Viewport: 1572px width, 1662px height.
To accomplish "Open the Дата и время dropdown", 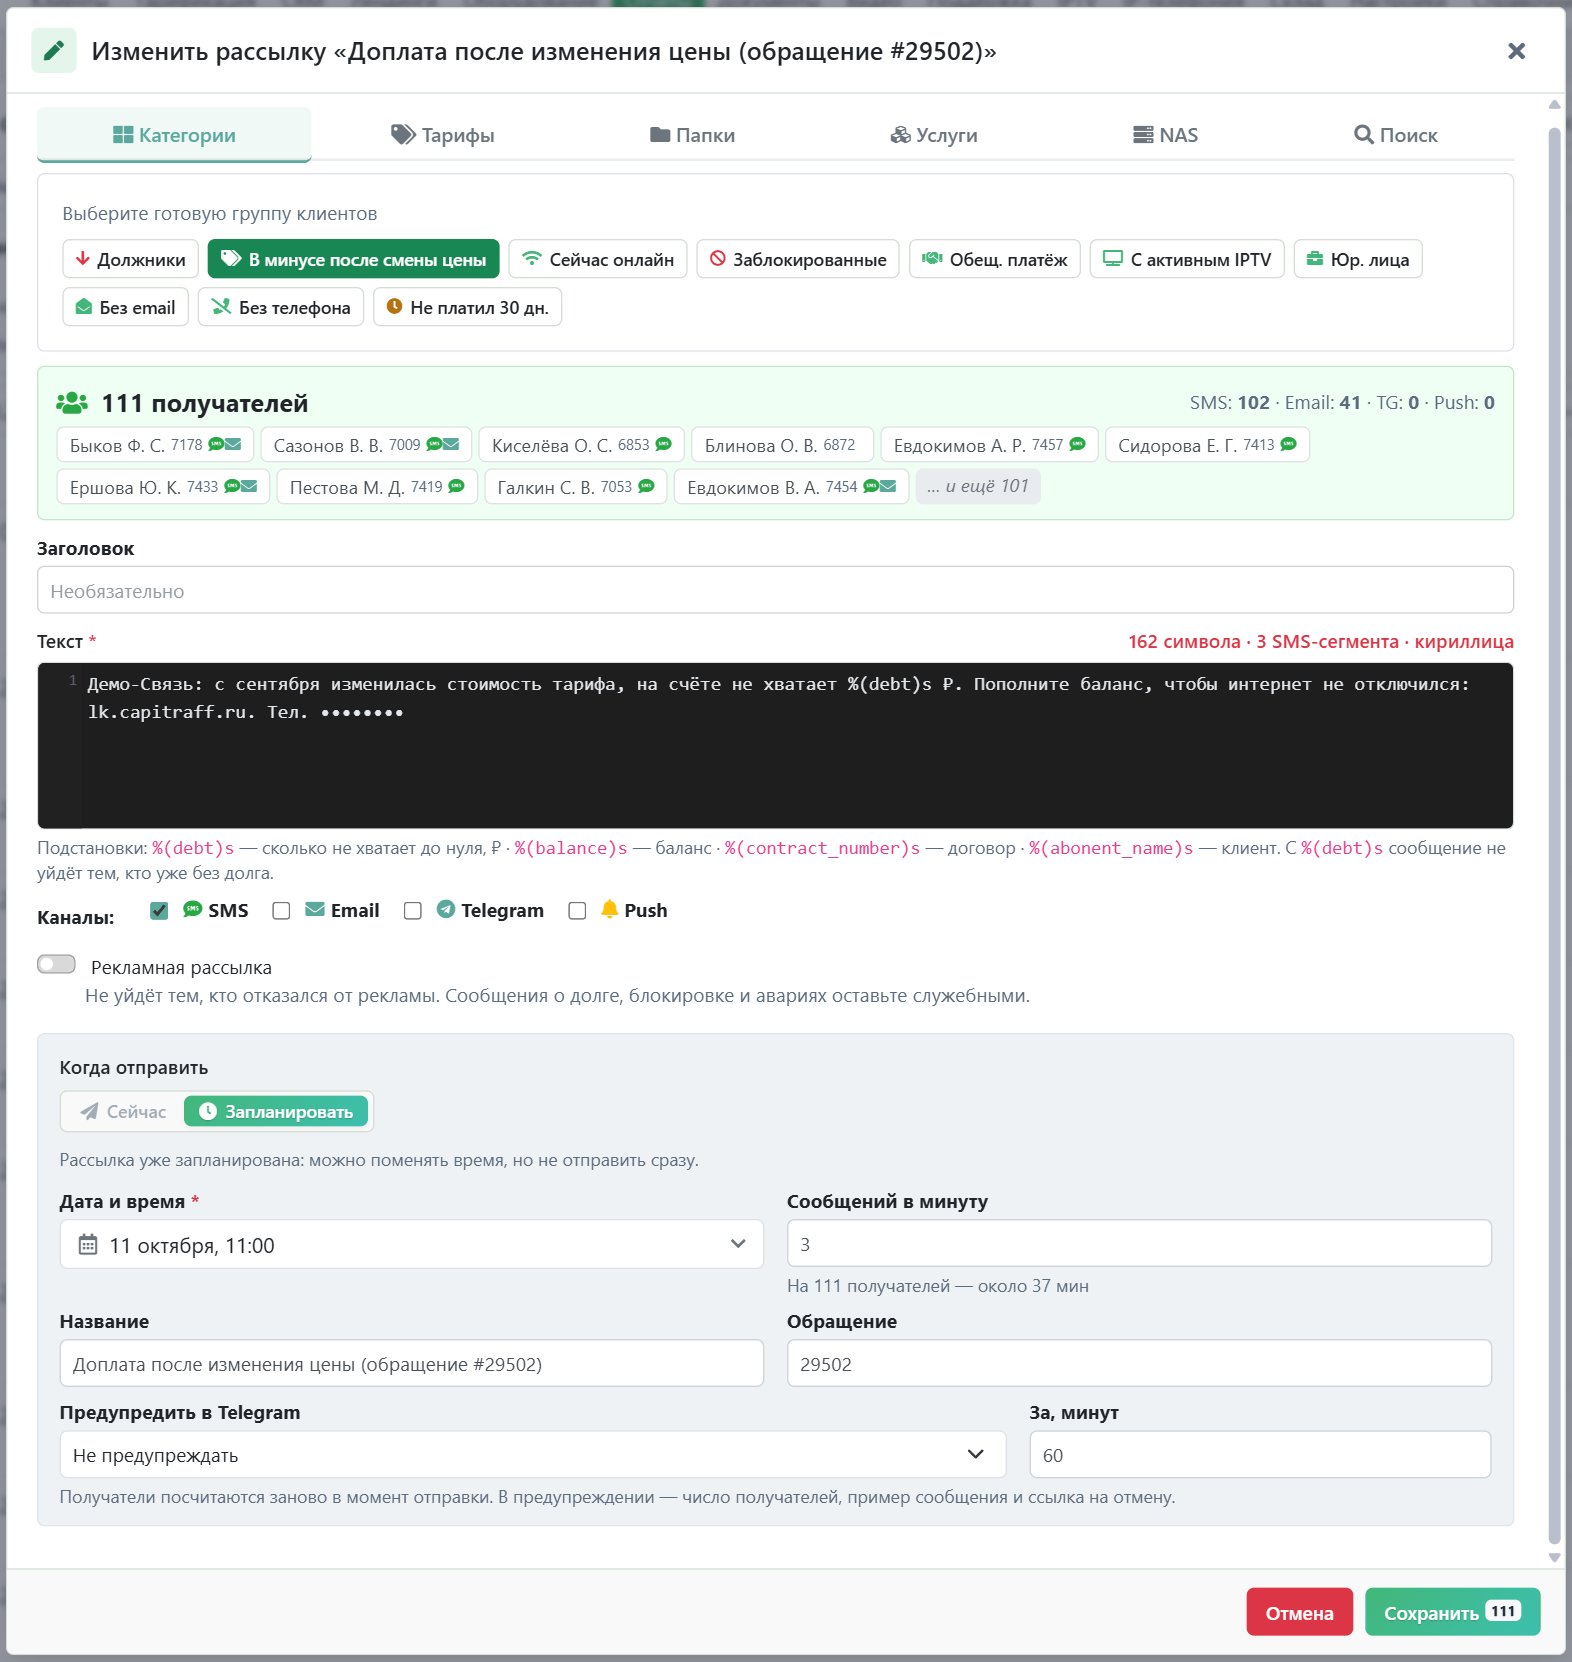I will 412,1244.
